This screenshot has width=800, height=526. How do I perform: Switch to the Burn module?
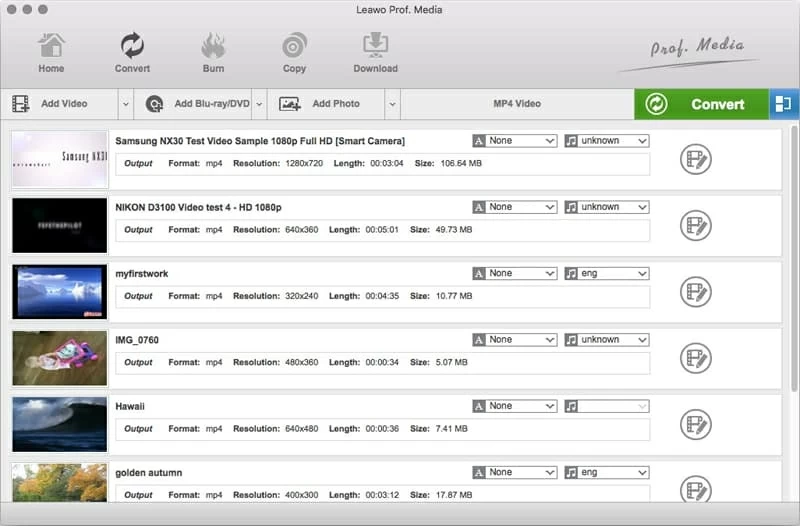pyautogui.click(x=213, y=53)
